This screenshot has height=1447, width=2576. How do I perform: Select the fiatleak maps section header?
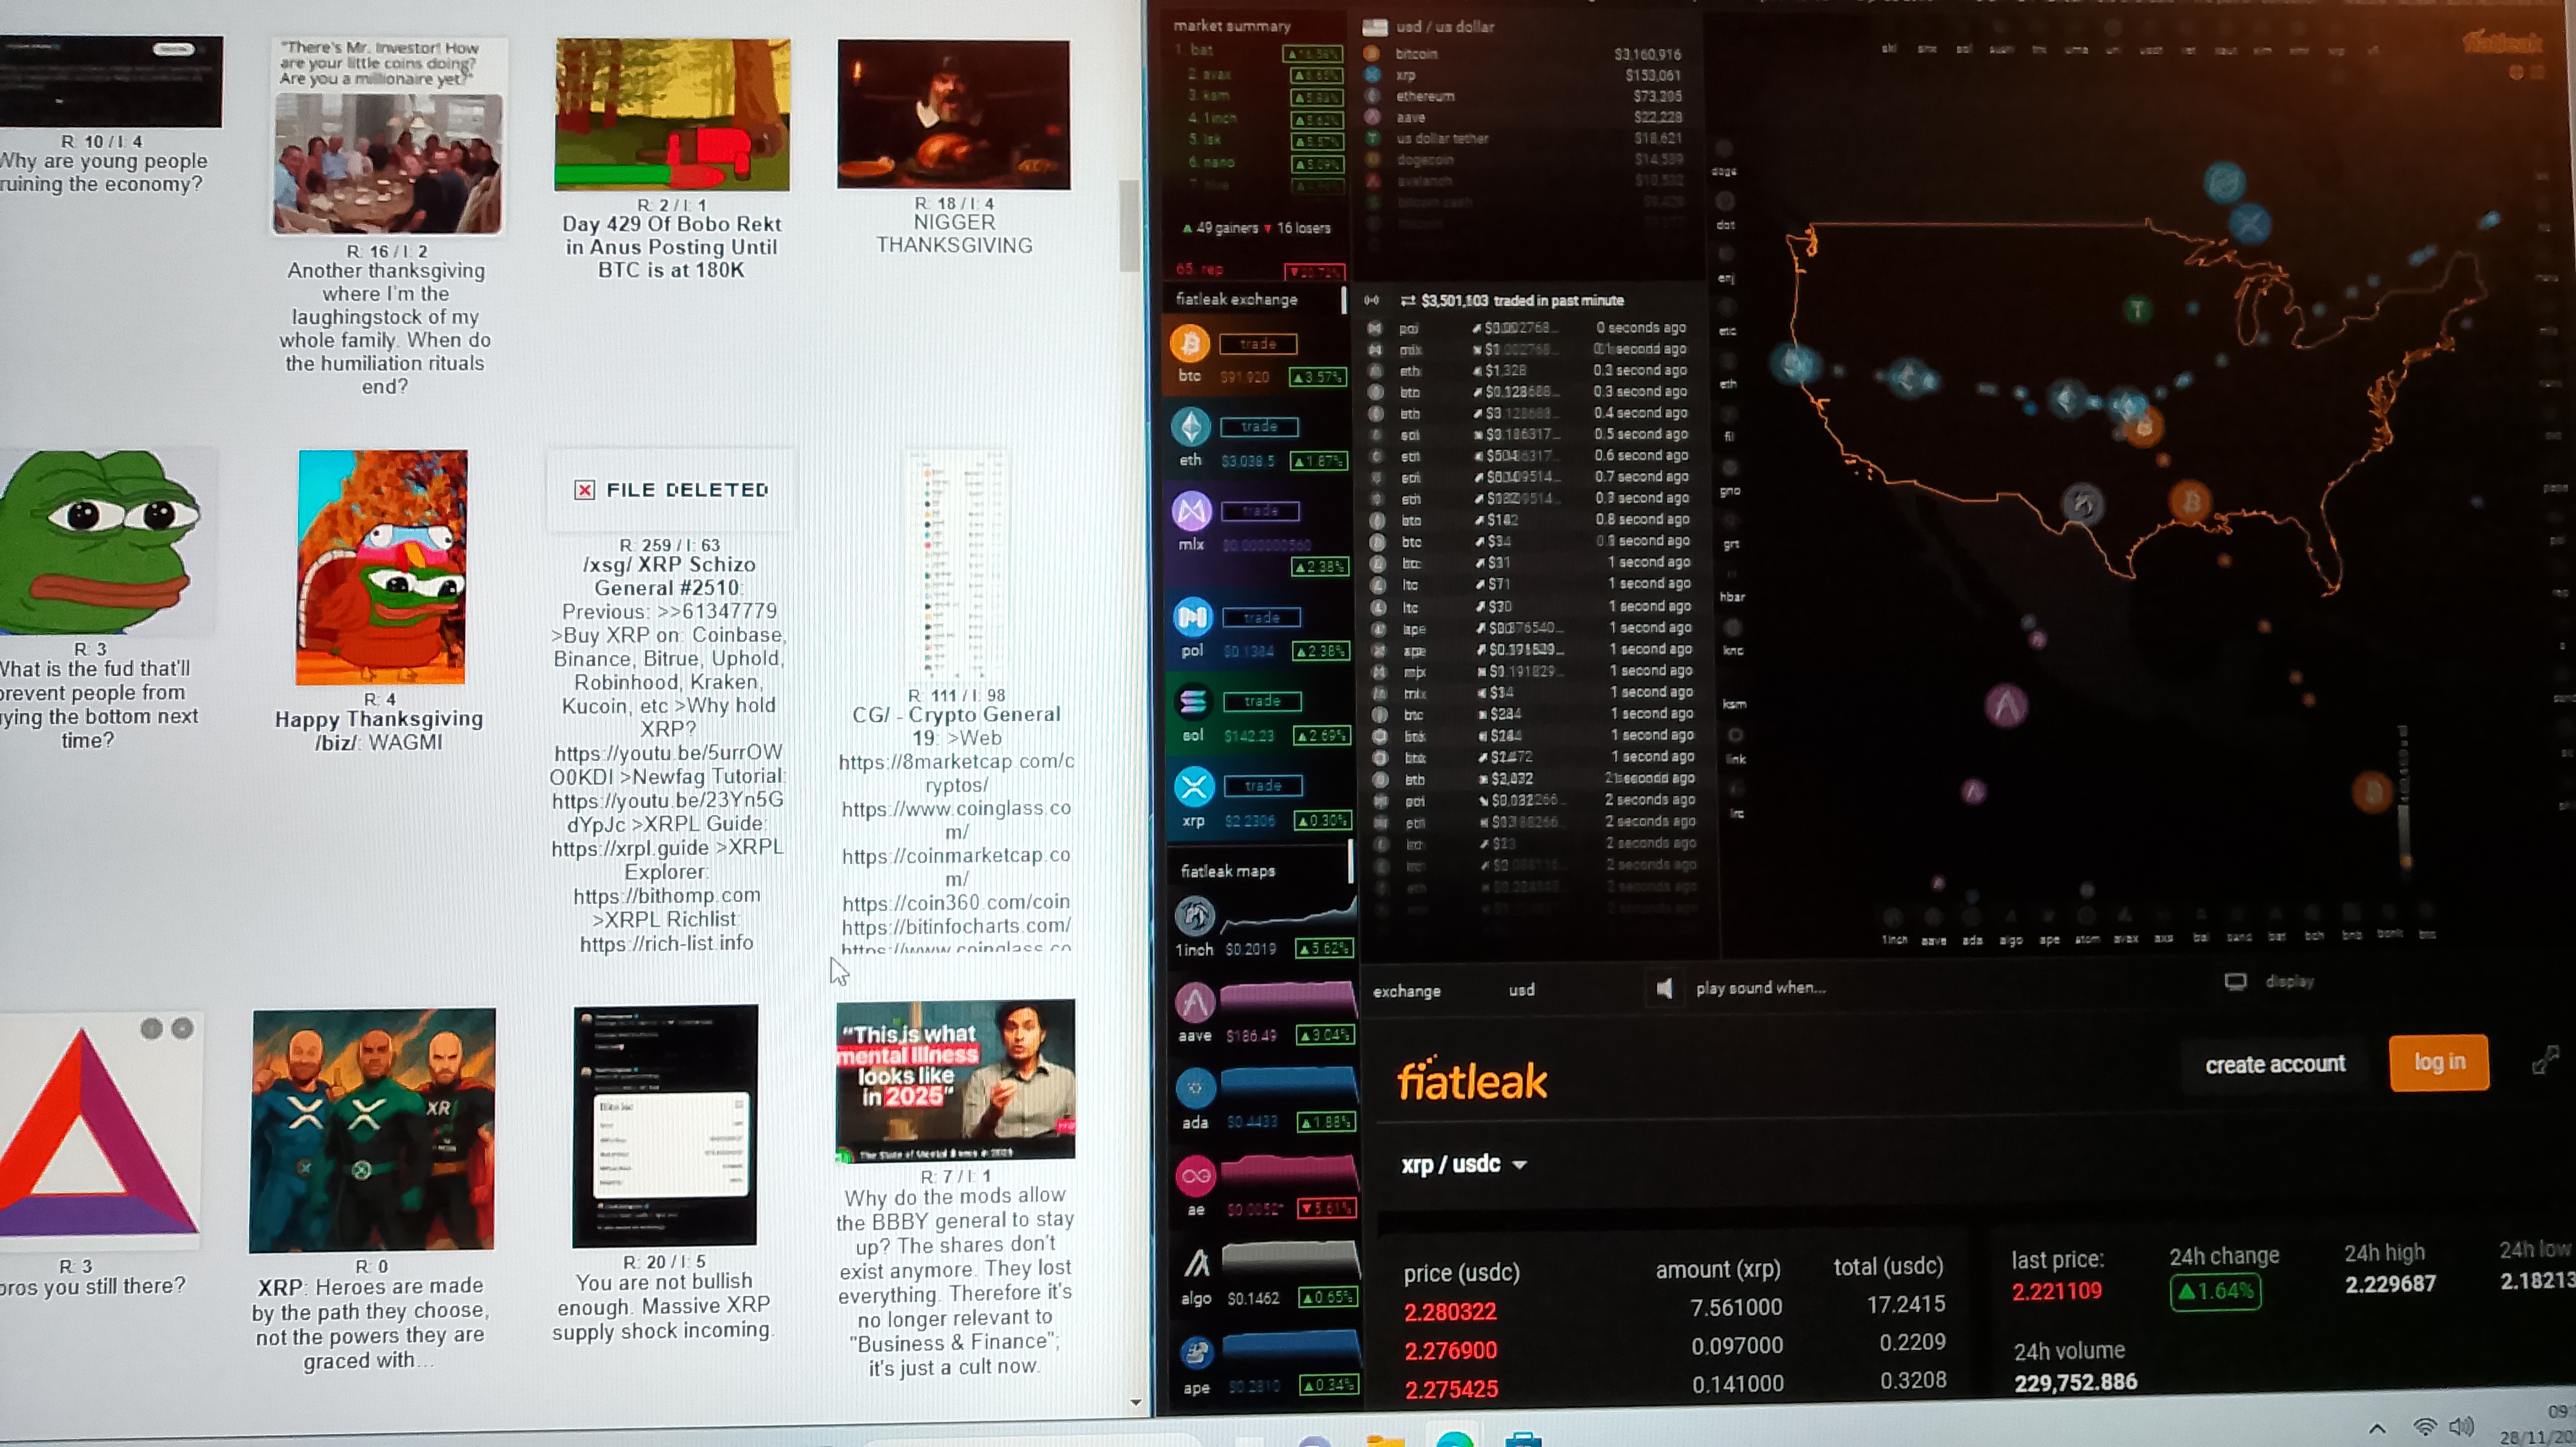1228,871
